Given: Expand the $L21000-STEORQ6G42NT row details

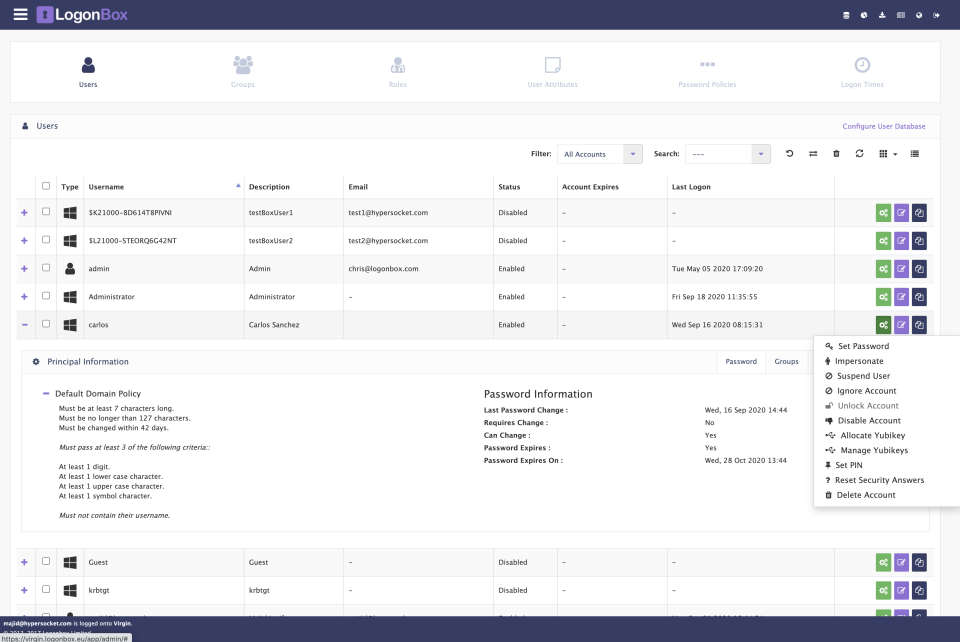Looking at the screenshot, I should pos(24,241).
